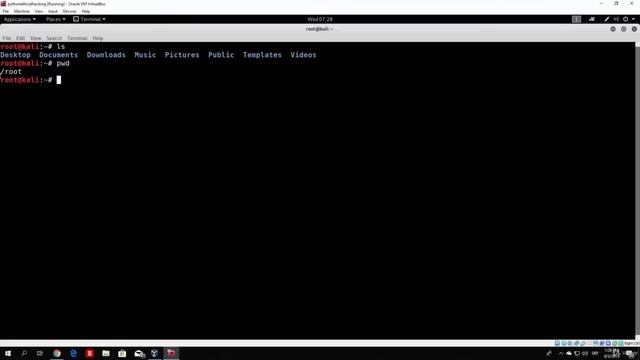Click the Desktop directory name in terminal

pyautogui.click(x=16, y=55)
